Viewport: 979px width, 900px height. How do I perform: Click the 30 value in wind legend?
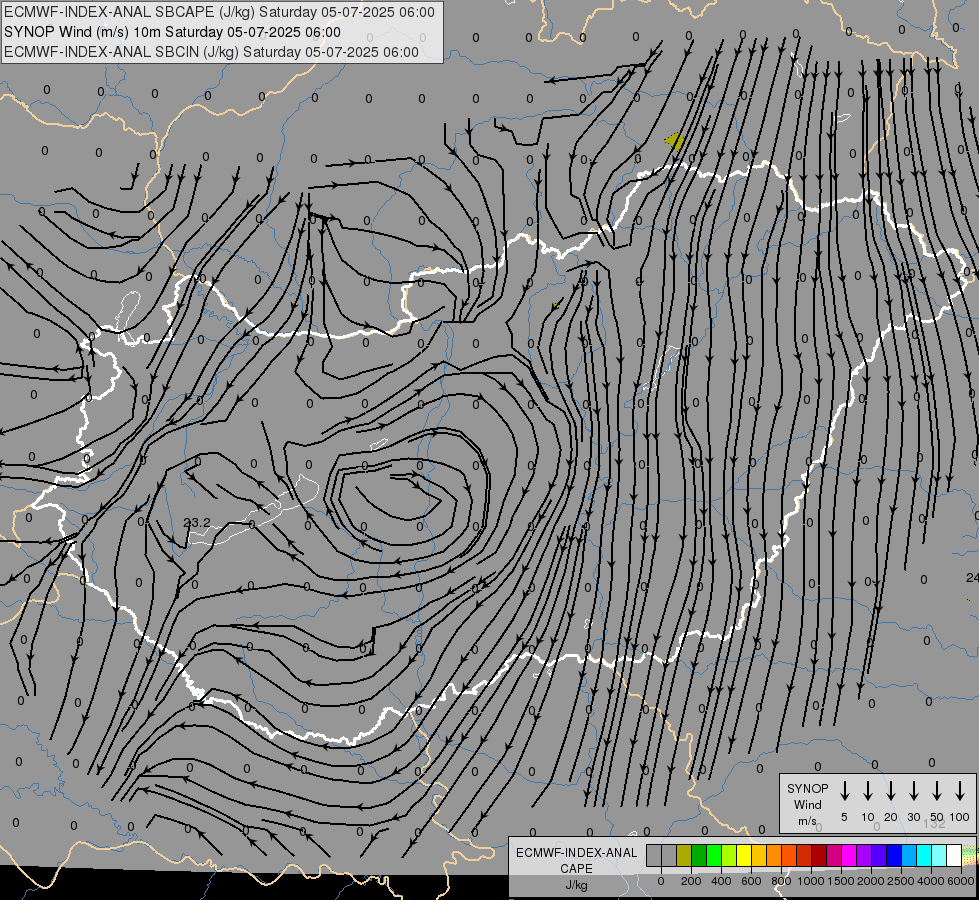[x=913, y=817]
